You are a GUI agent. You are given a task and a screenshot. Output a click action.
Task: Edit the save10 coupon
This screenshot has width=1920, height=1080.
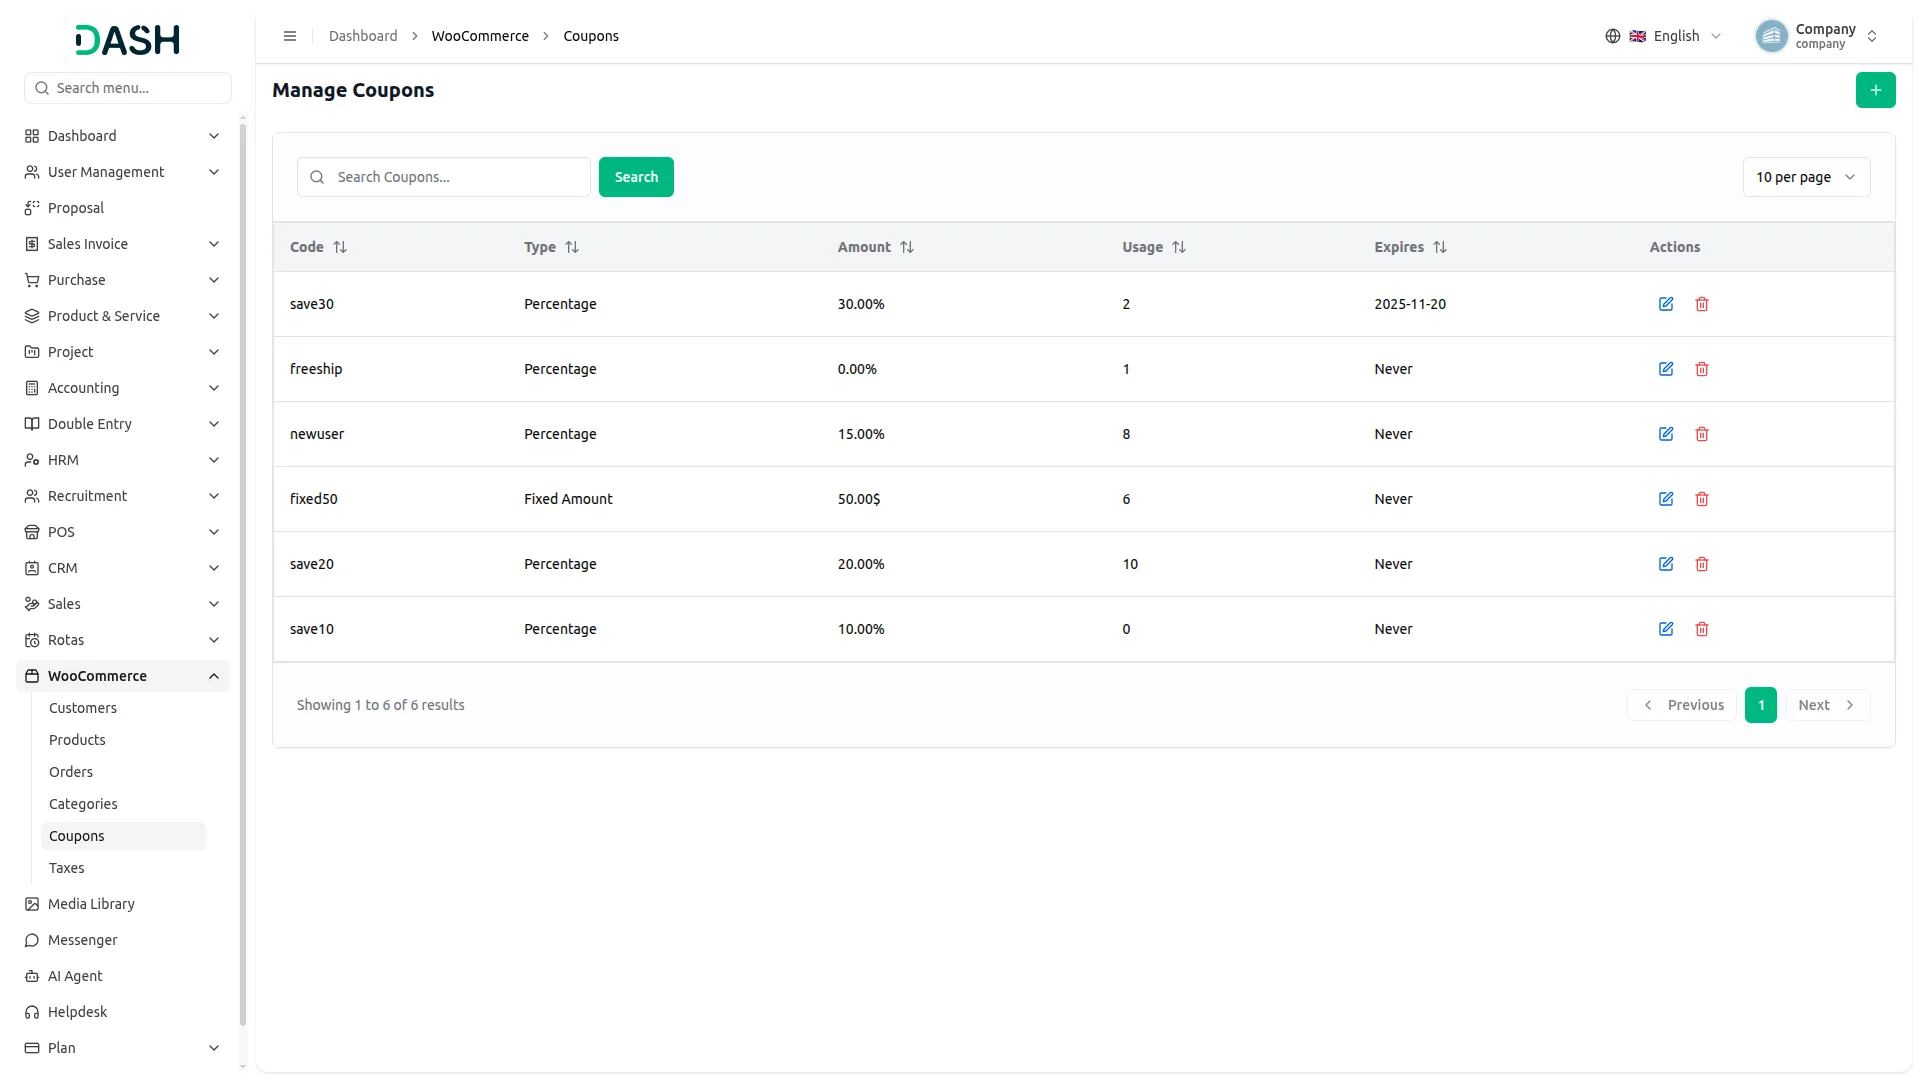[1666, 629]
